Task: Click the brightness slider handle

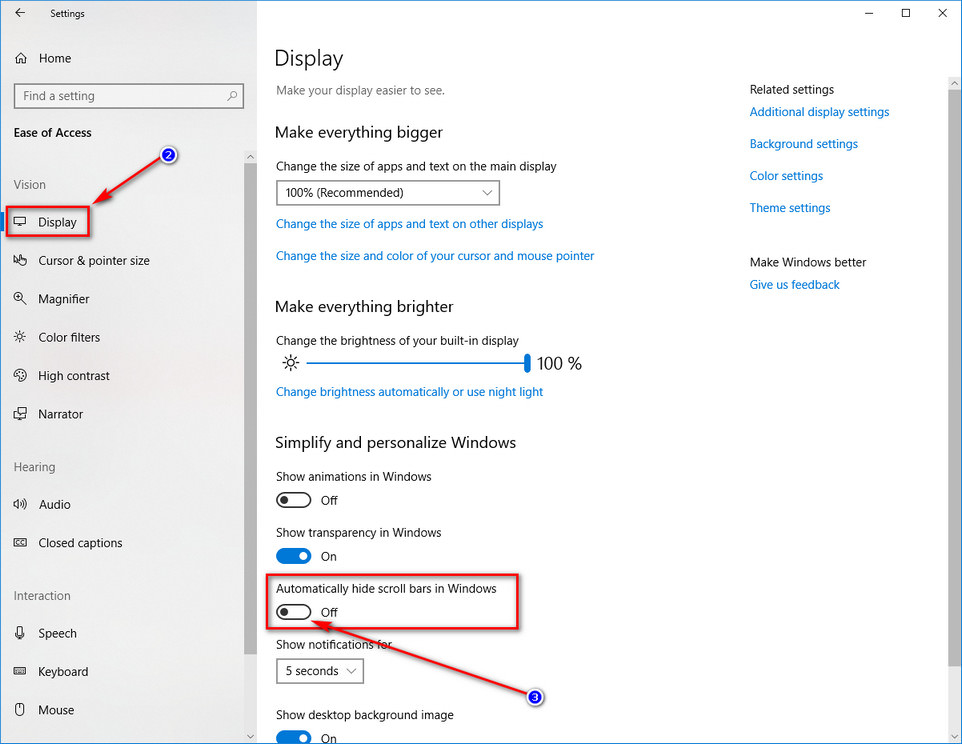Action: [527, 363]
